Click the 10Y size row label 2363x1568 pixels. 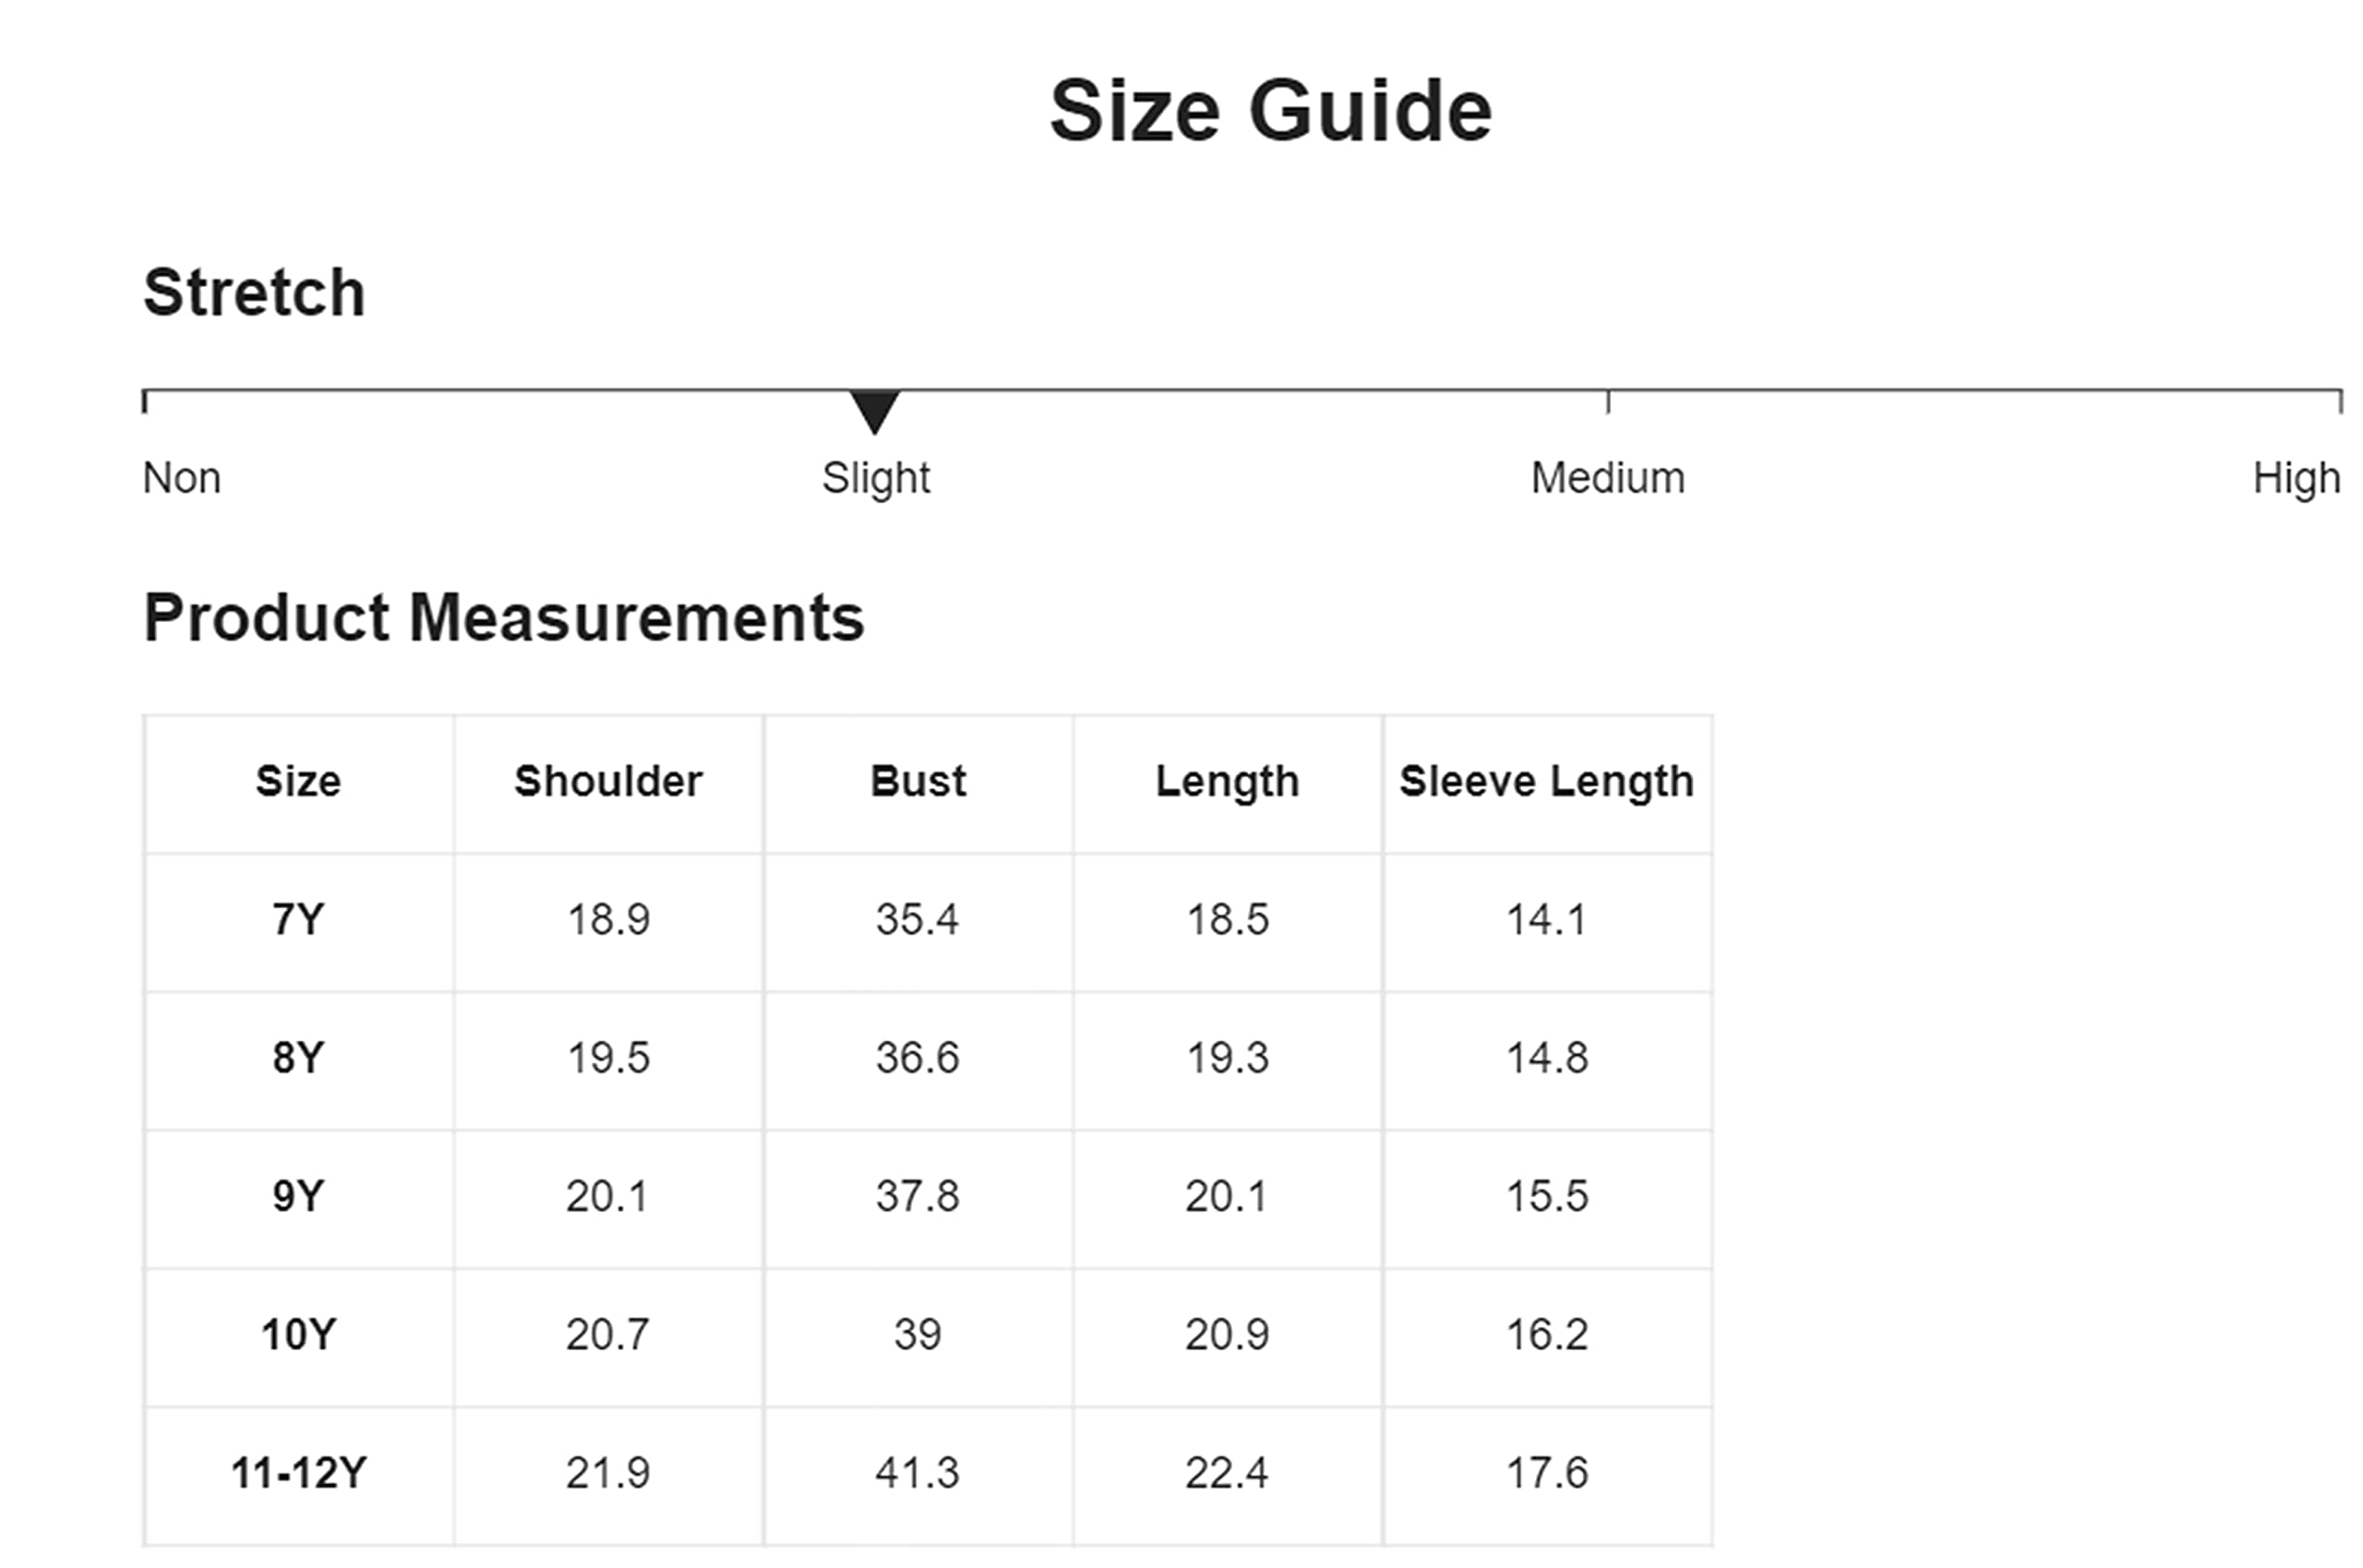coord(298,1334)
